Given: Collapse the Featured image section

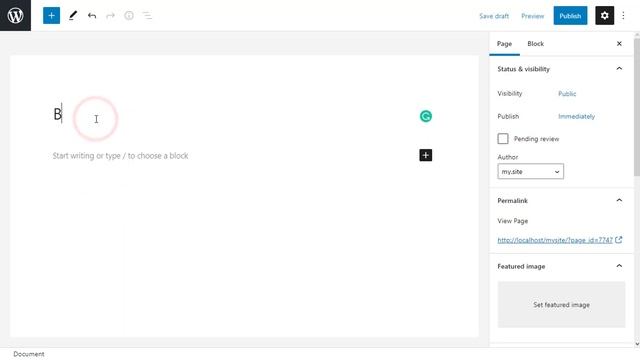Looking at the screenshot, I should click(x=619, y=266).
